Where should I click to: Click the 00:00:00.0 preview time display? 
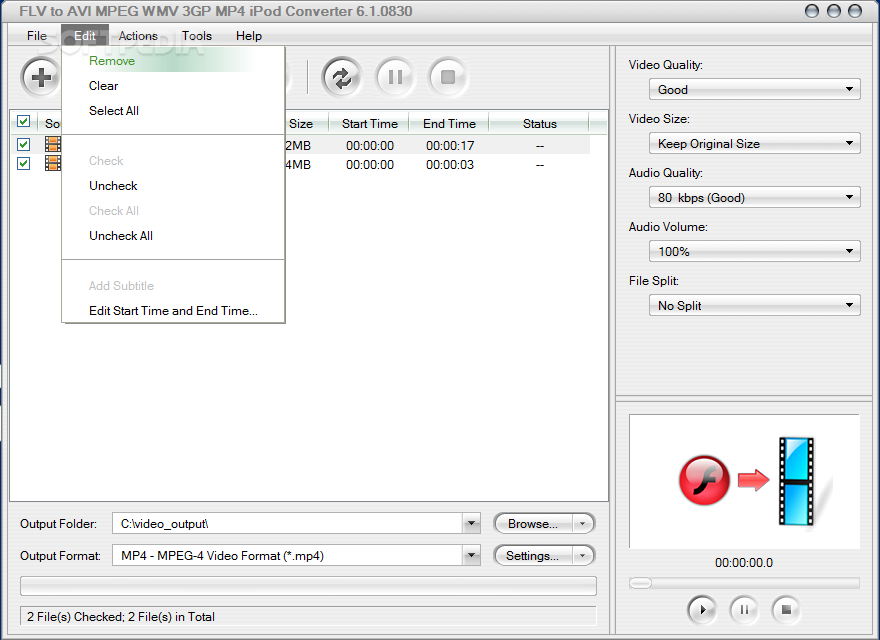tap(744, 563)
